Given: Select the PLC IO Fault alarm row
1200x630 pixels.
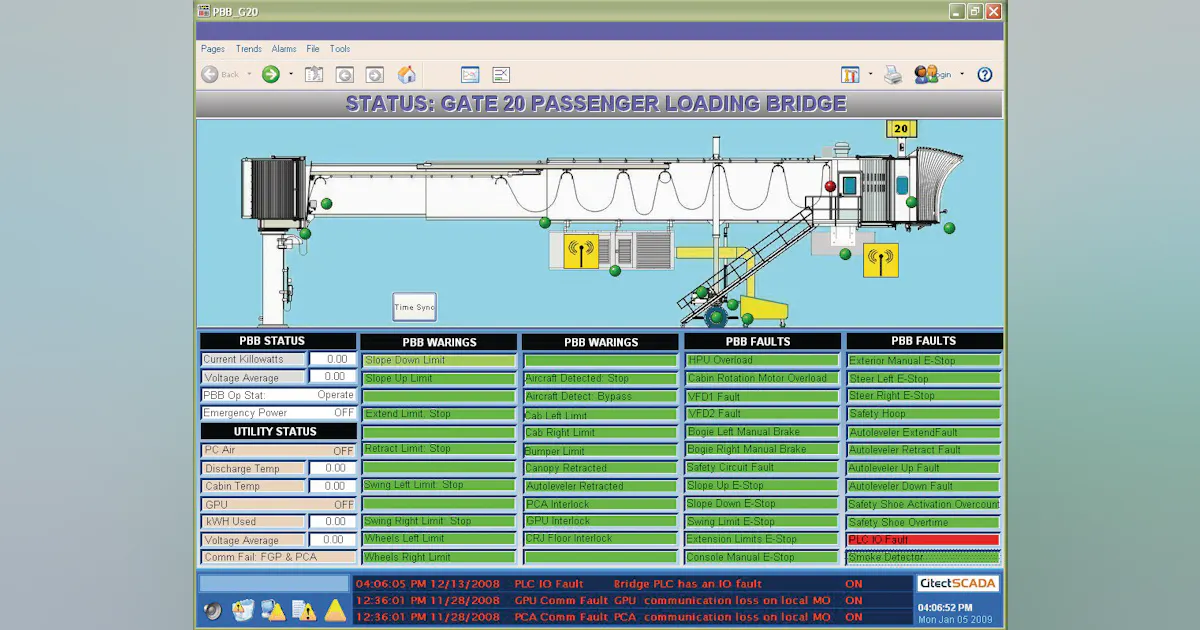Looking at the screenshot, I should point(631,584).
